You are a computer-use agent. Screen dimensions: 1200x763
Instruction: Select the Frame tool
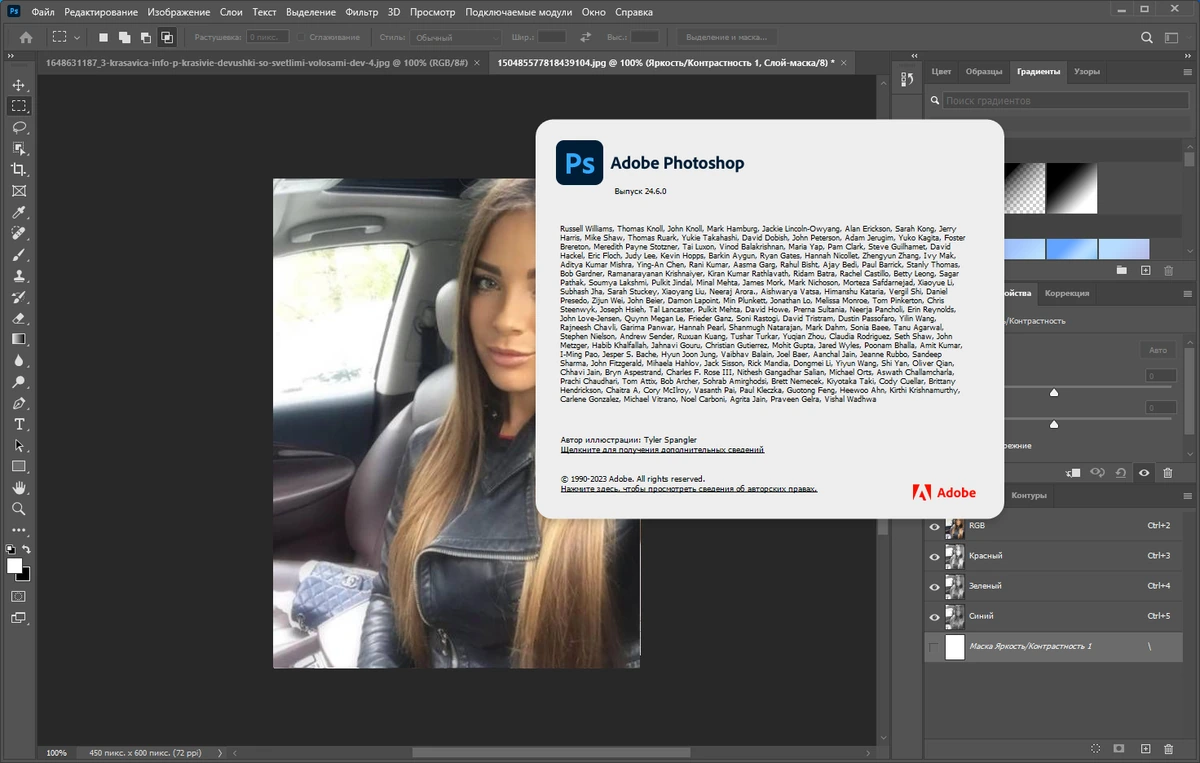click(x=19, y=191)
